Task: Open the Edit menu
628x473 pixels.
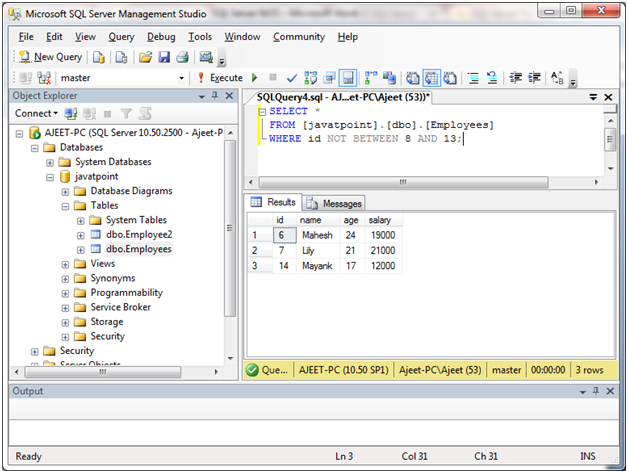Action: click(54, 37)
